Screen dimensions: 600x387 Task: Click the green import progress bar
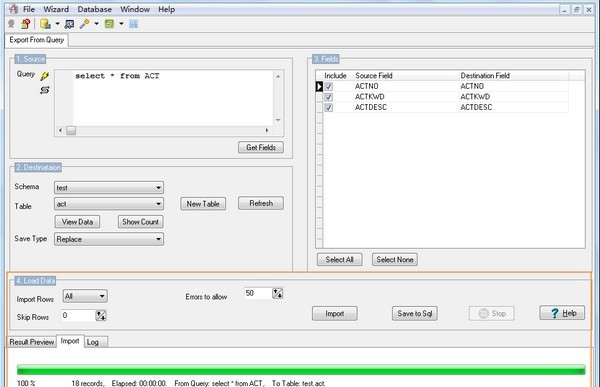click(301, 369)
